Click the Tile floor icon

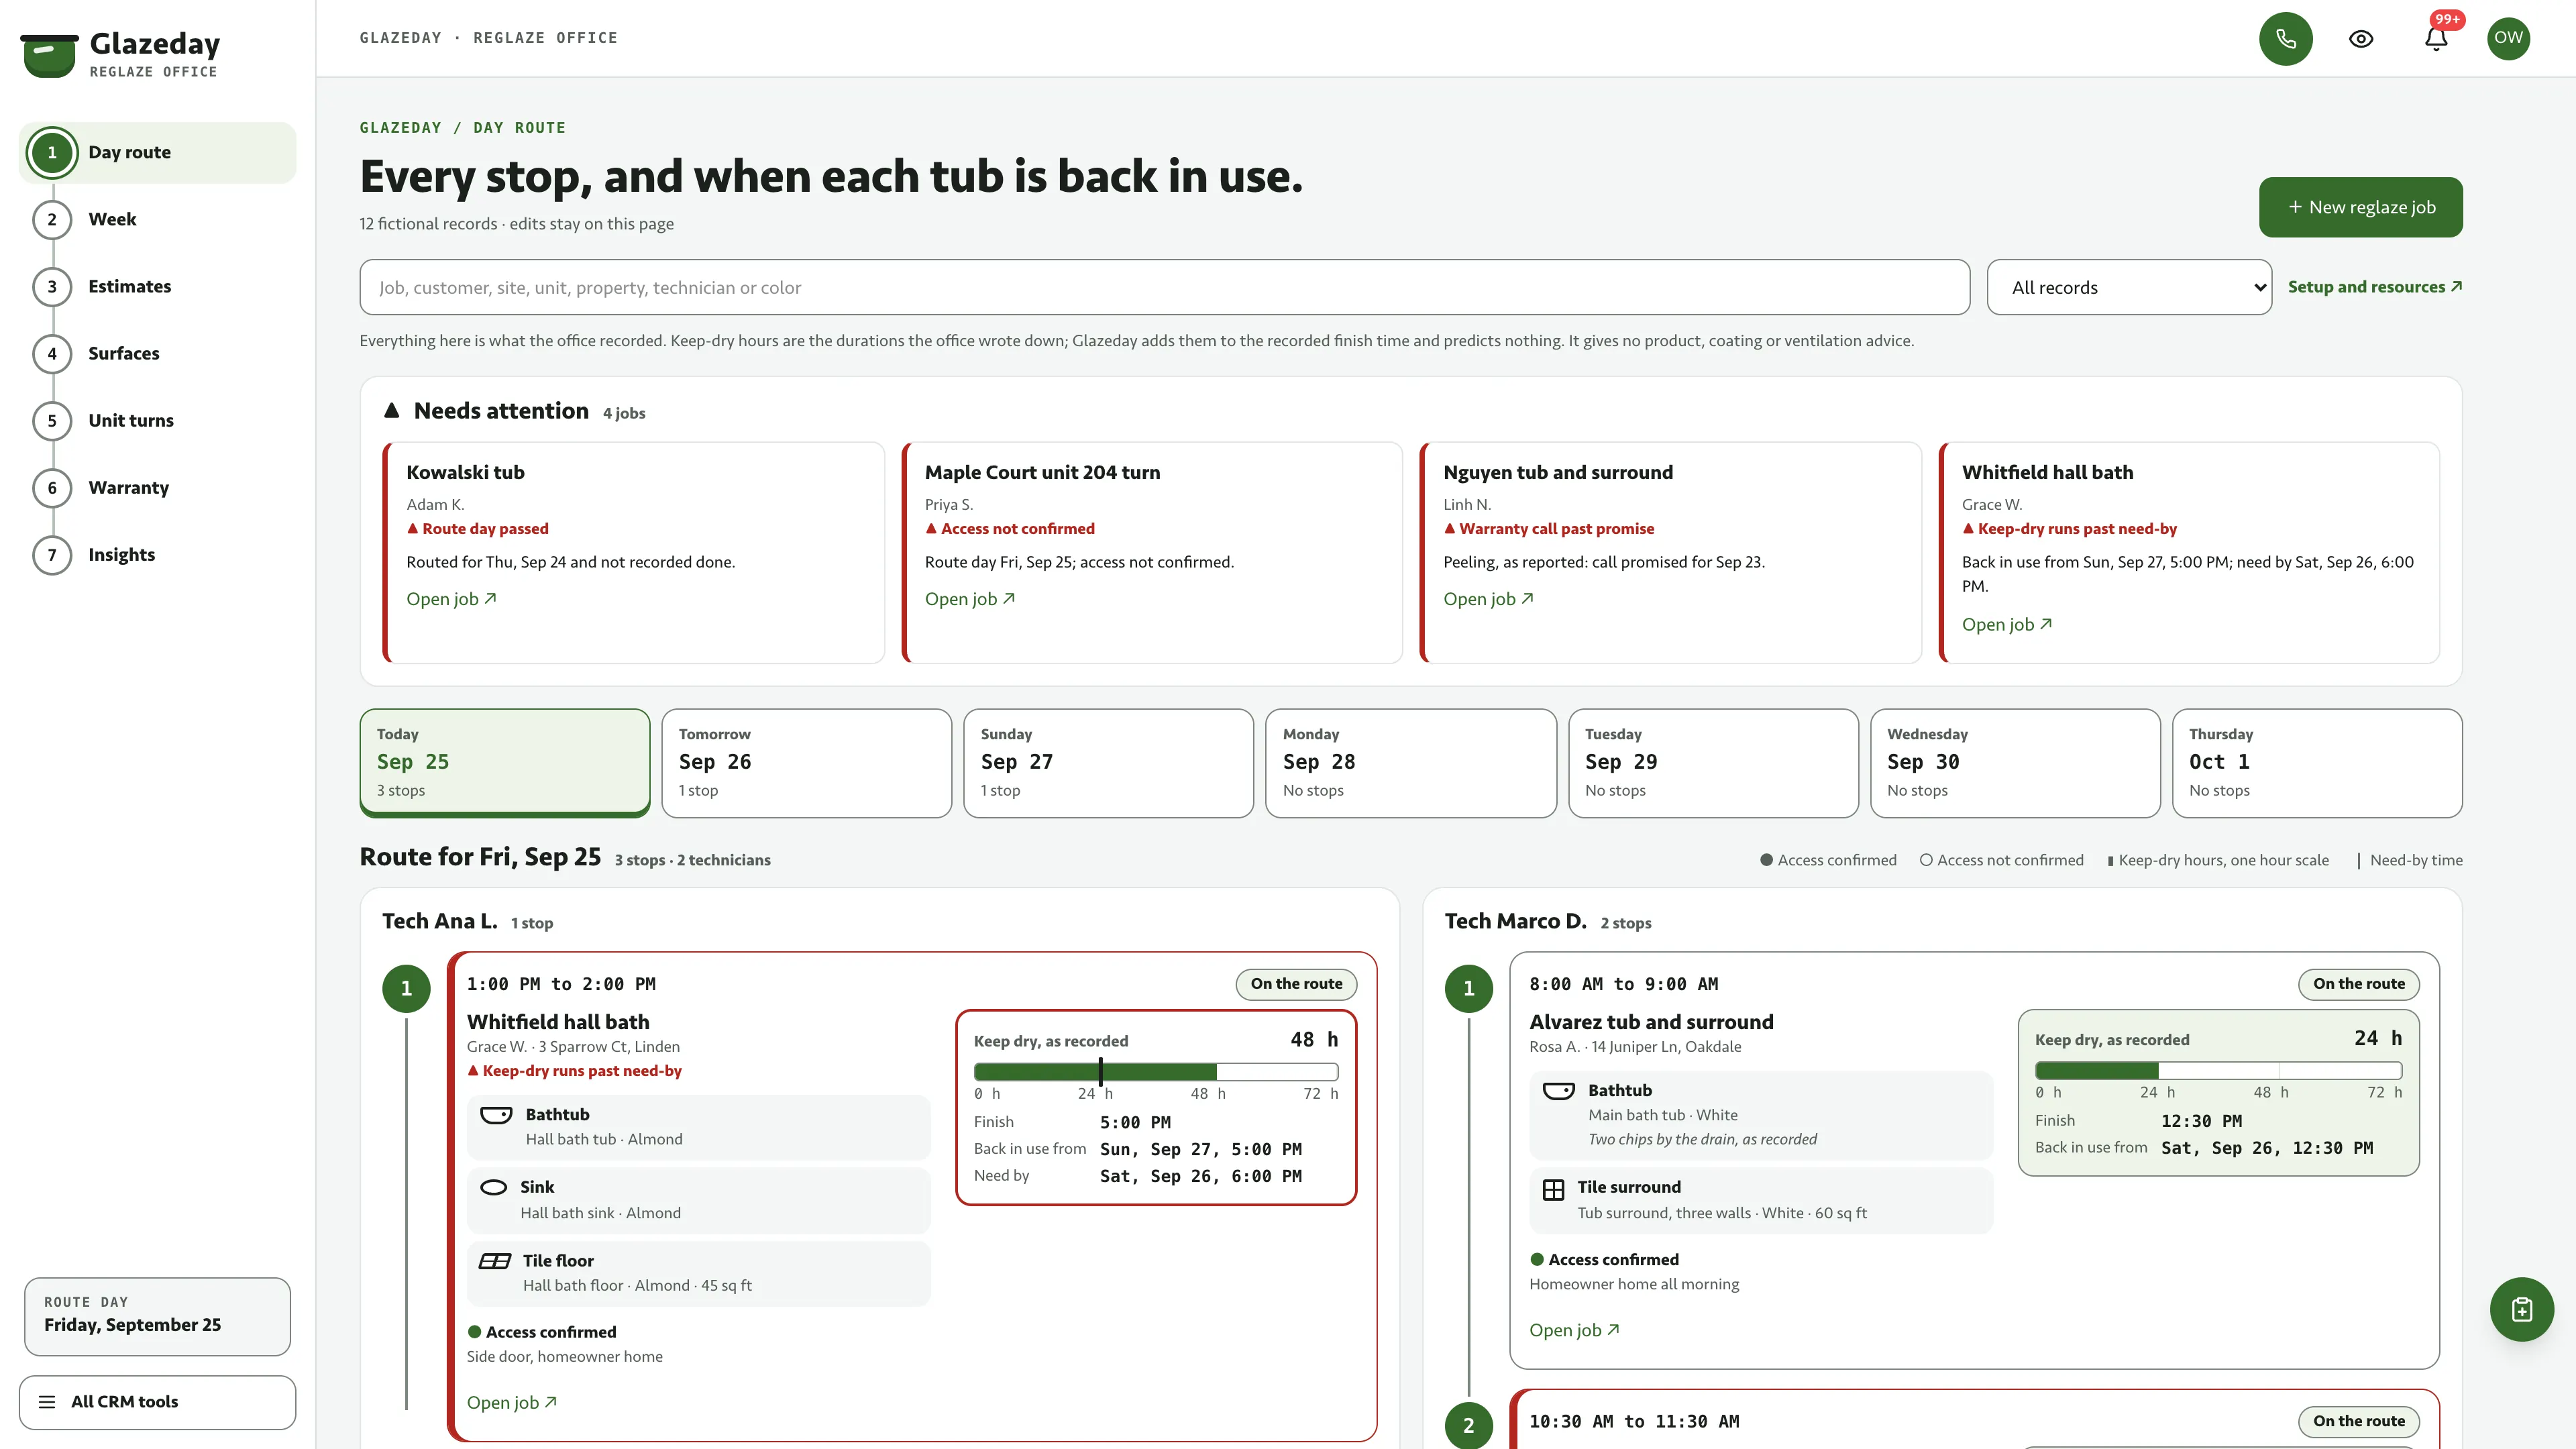click(495, 1261)
